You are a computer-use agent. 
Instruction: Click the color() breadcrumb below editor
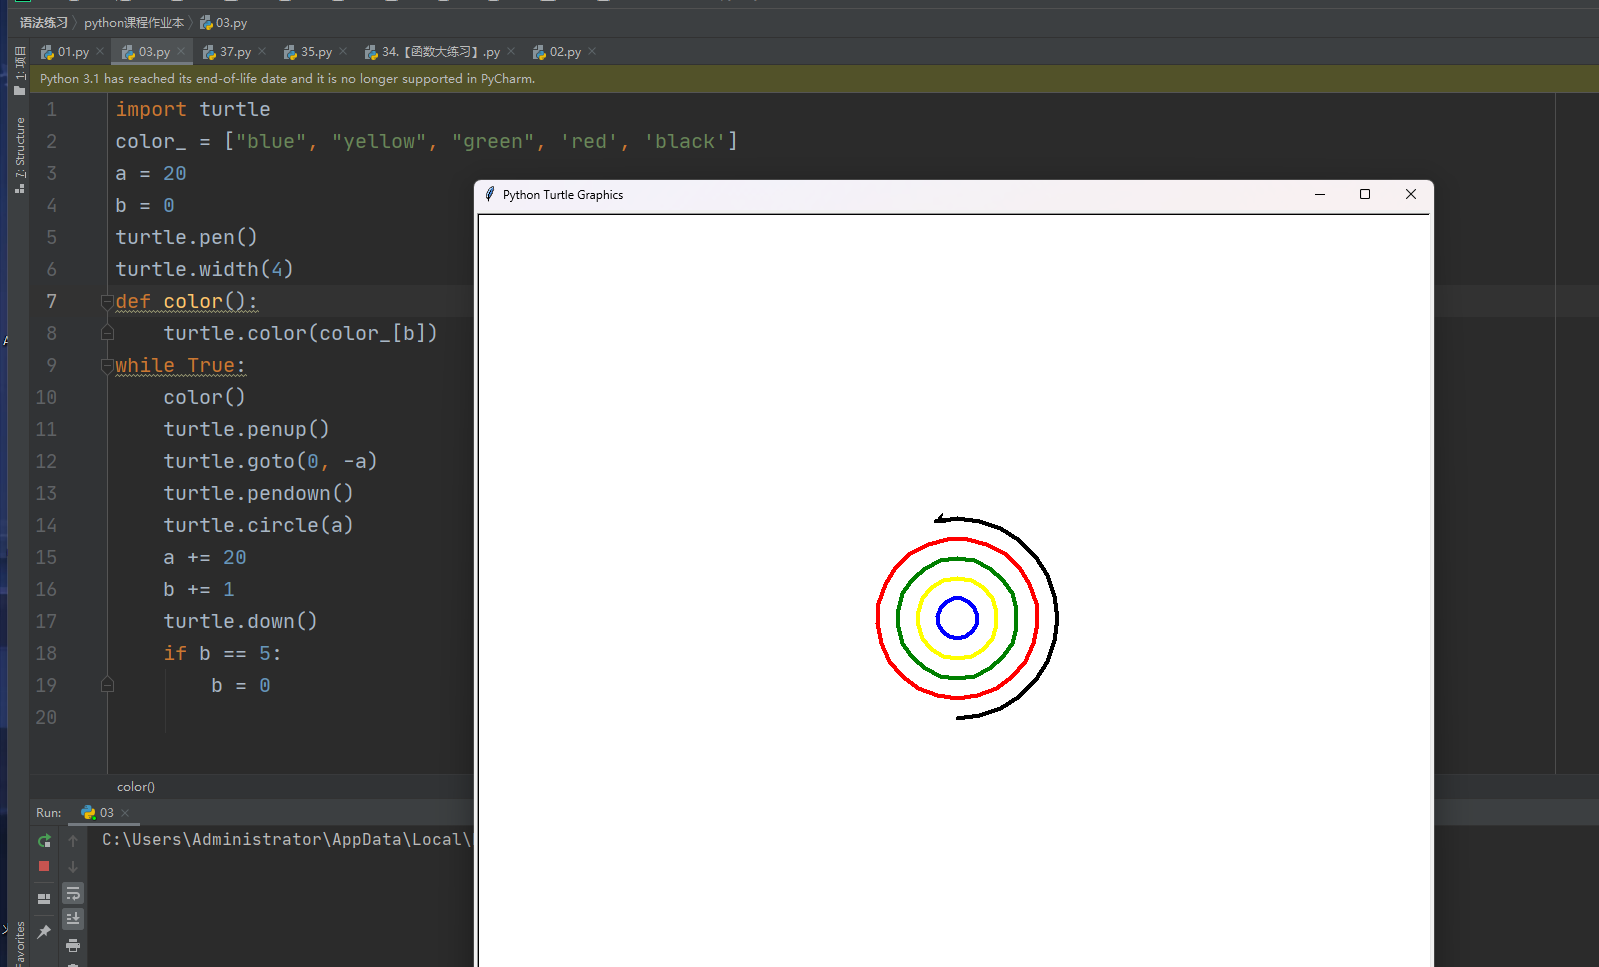(136, 787)
